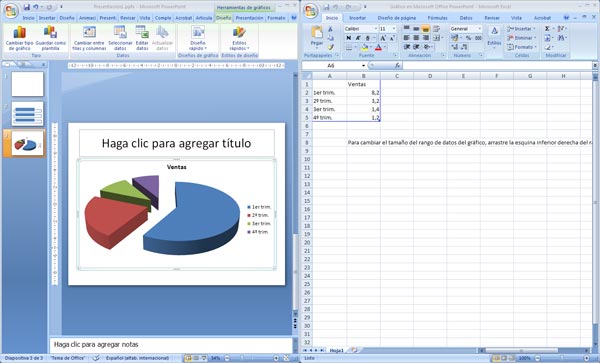Undo the last action in PowerPoint
The height and width of the screenshot is (363, 600).
pyautogui.click(x=36, y=7)
